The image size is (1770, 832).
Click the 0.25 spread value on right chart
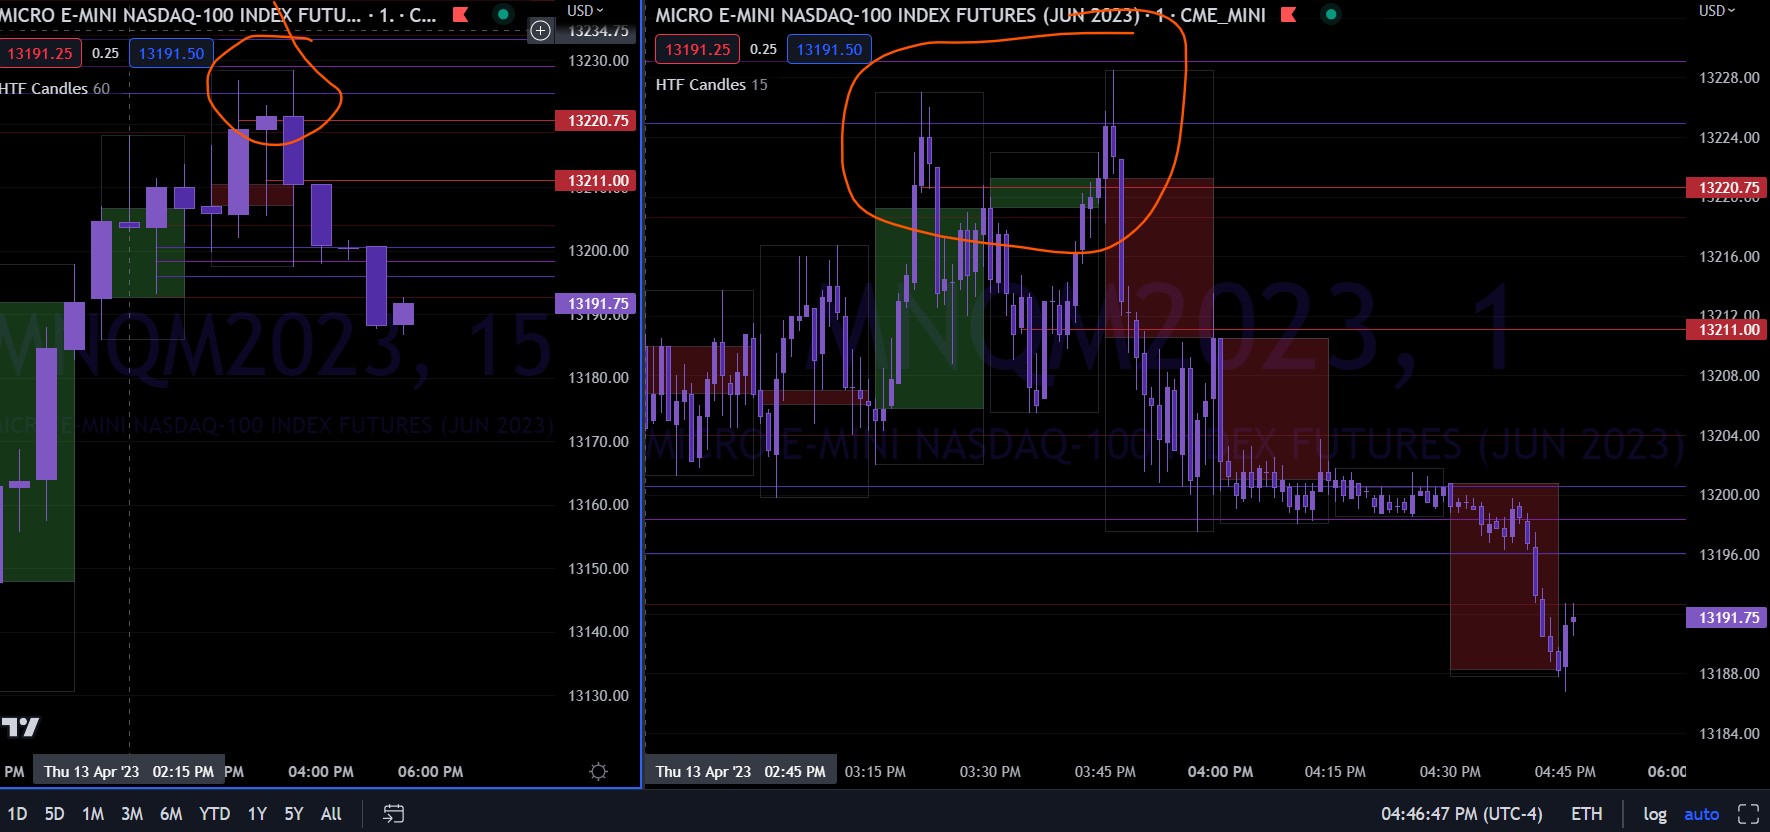click(x=763, y=49)
